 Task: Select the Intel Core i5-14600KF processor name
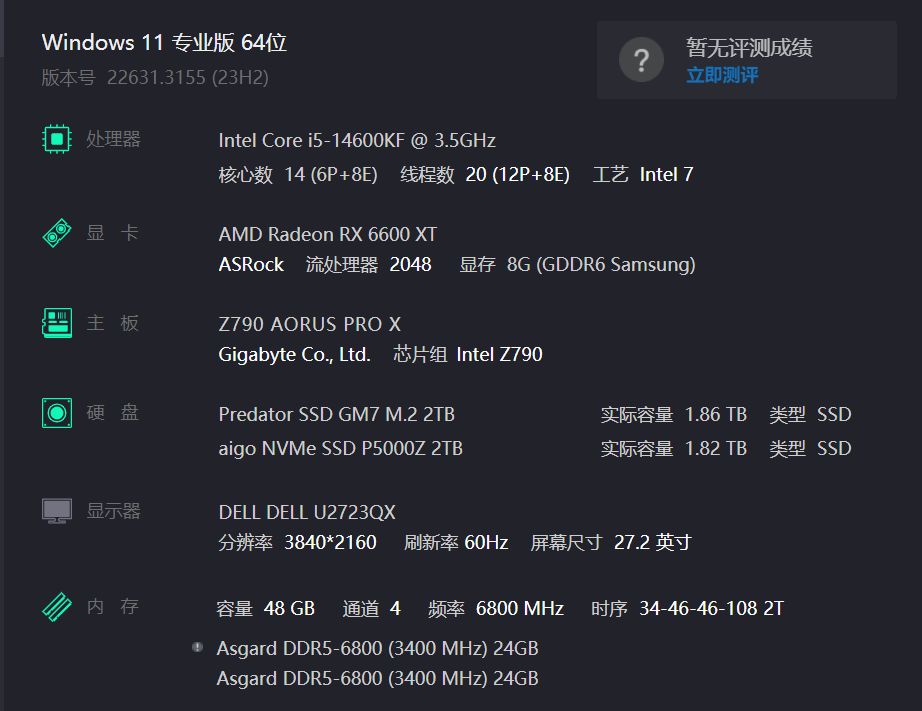[x=357, y=140]
